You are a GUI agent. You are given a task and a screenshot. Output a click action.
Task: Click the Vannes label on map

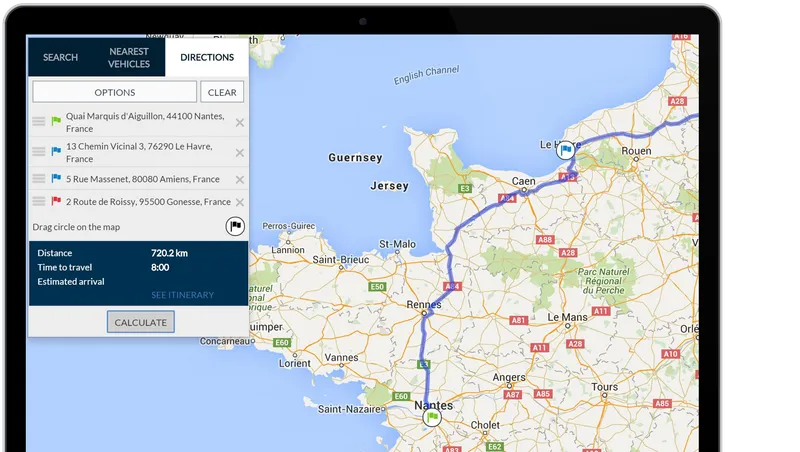click(341, 358)
